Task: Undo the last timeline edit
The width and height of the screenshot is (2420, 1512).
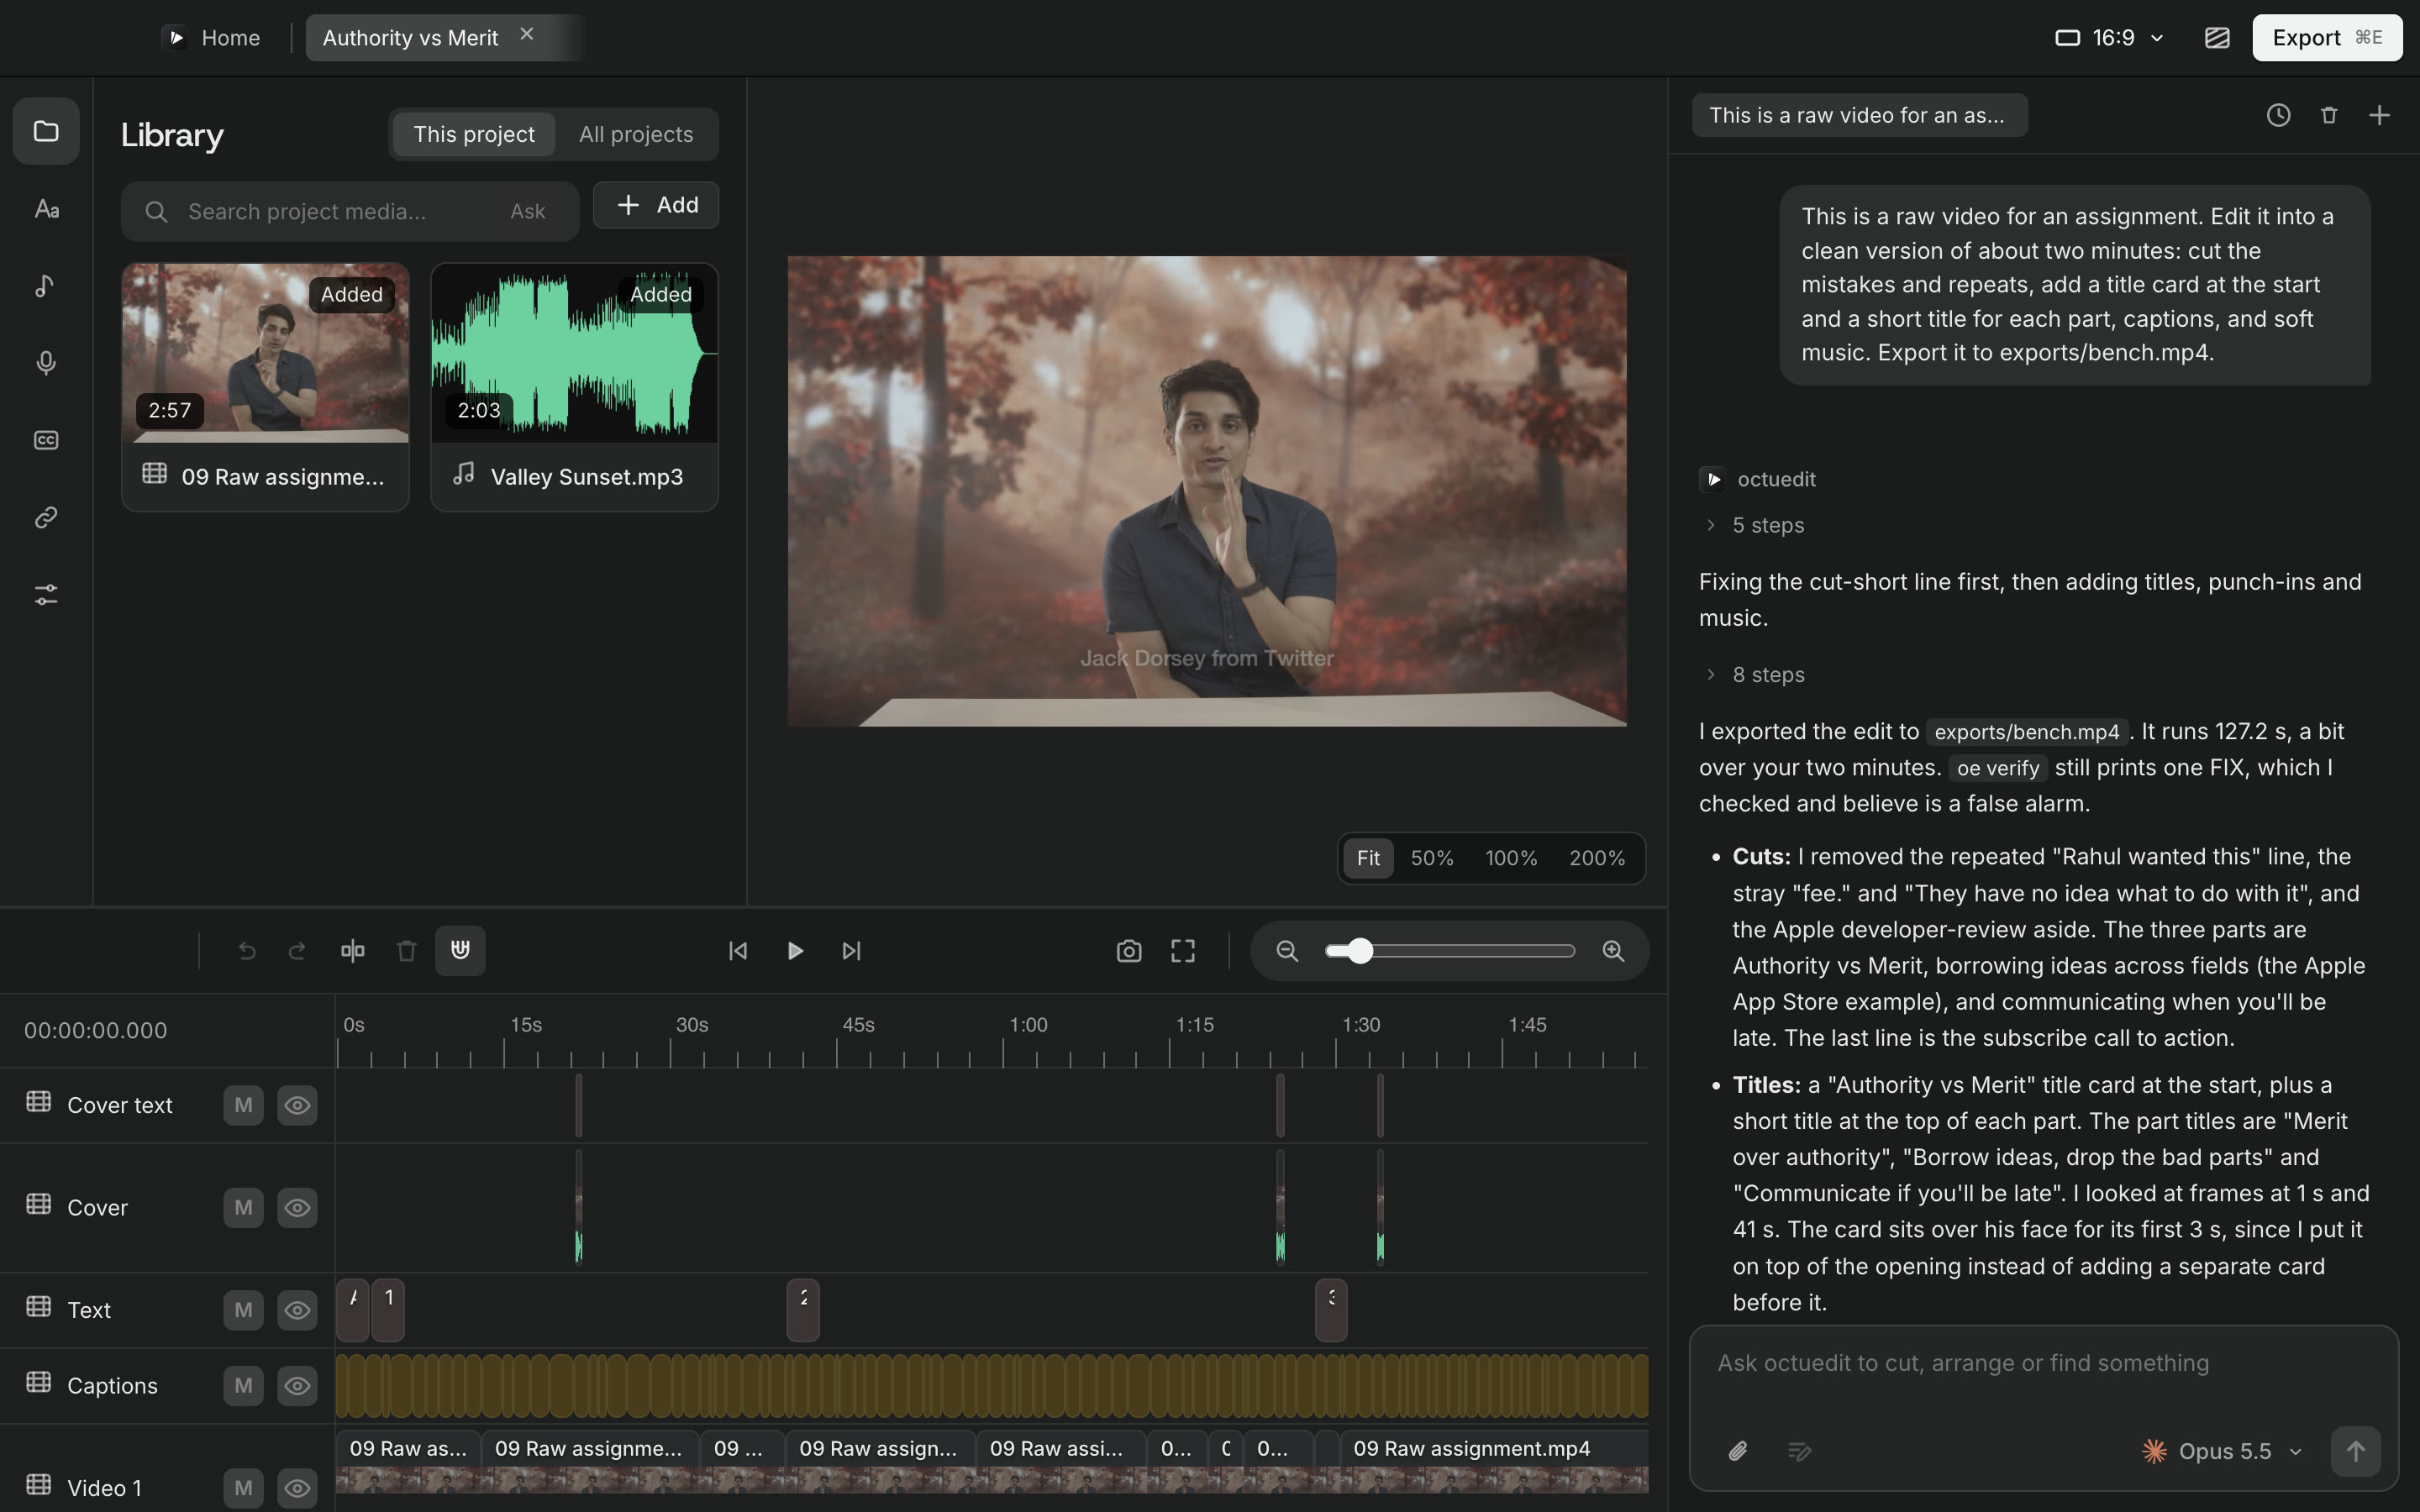Action: coord(247,951)
